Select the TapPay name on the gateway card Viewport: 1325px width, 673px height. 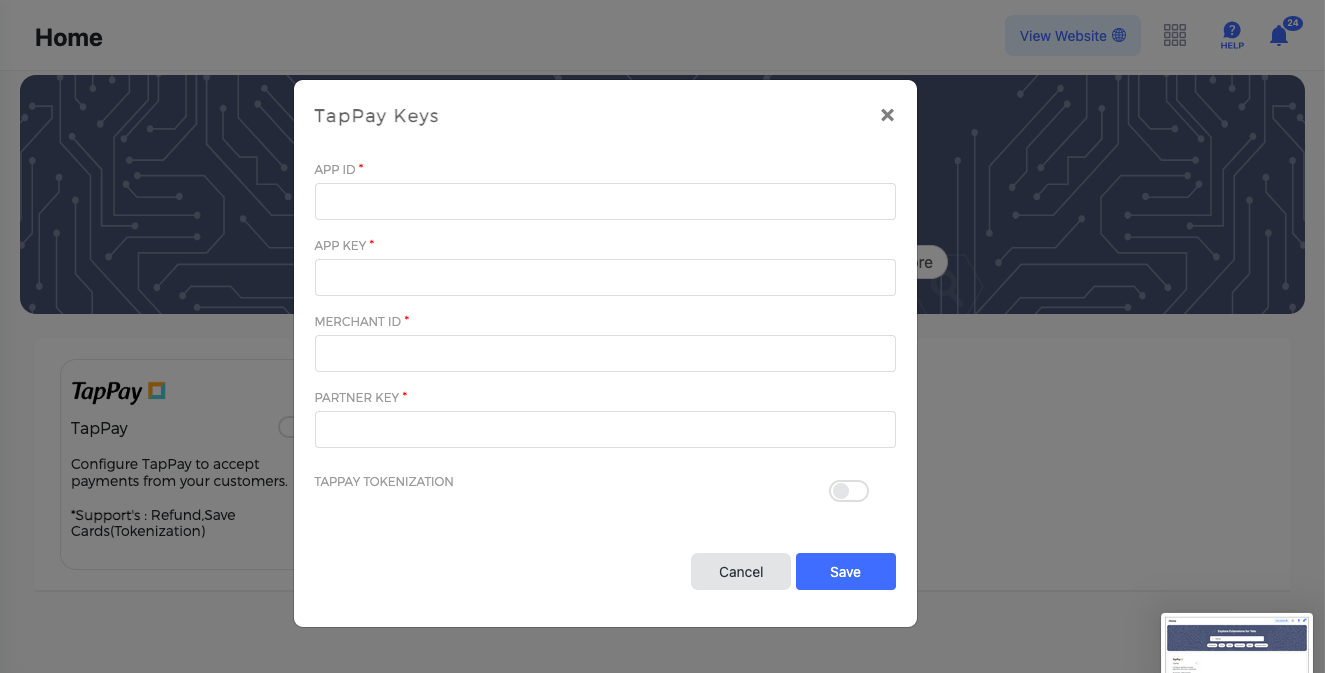100,428
